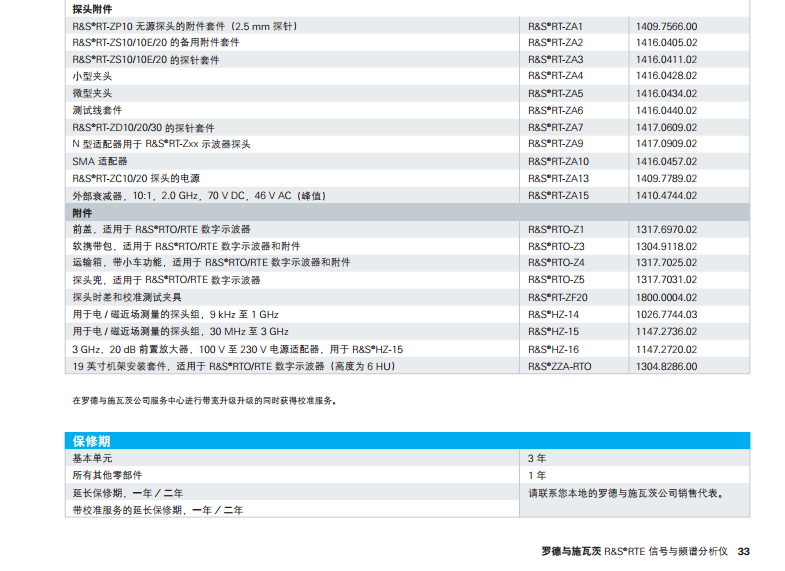Click the R&S RT-ZA13 model cell

coord(558,179)
